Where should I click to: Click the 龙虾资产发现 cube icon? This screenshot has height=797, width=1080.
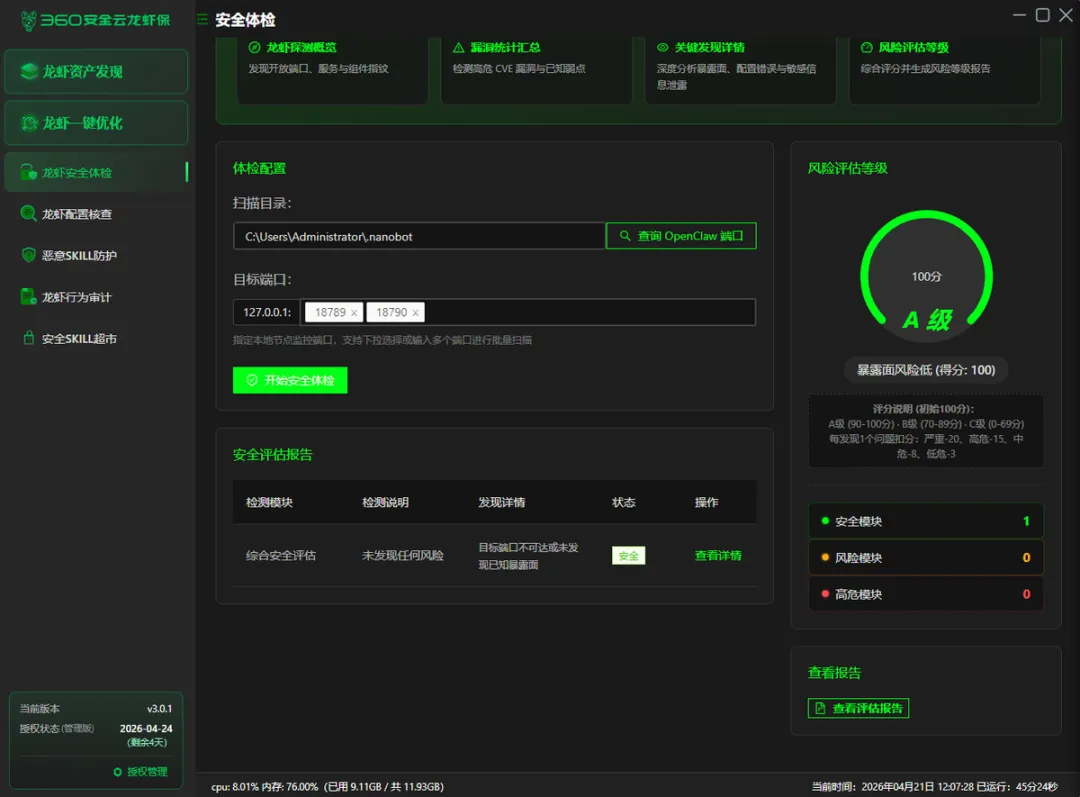point(29,71)
